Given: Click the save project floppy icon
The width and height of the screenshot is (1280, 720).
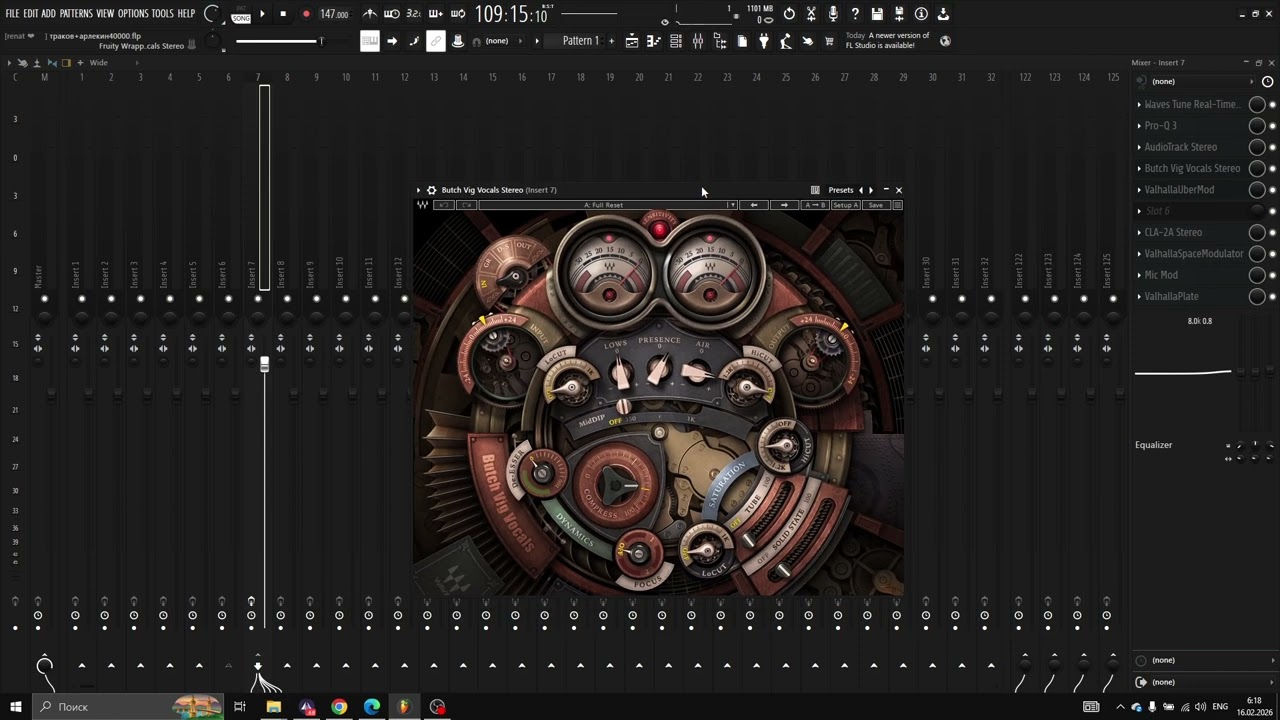Looking at the screenshot, I should [877, 14].
